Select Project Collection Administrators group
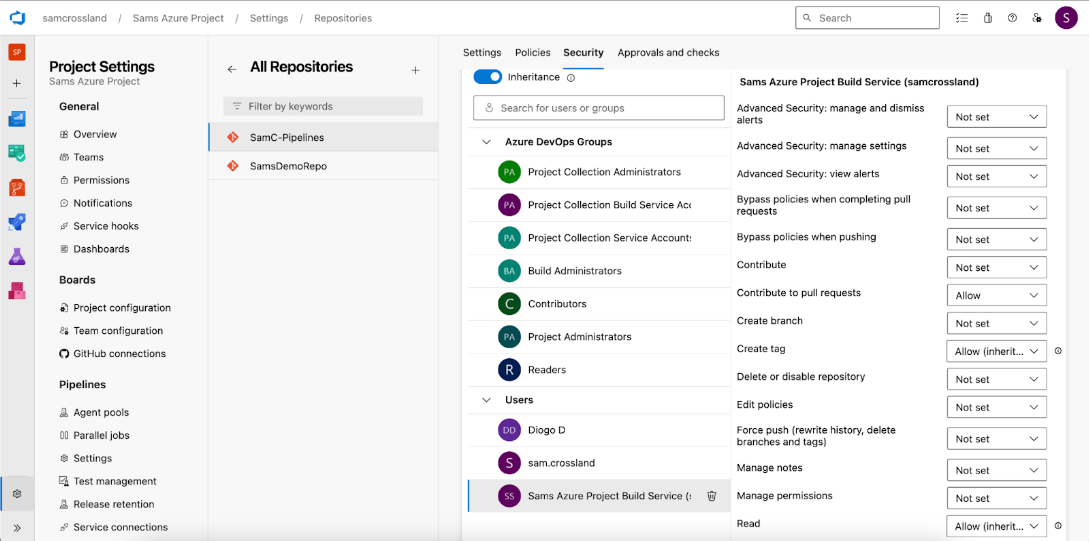The width and height of the screenshot is (1089, 541). point(597,172)
